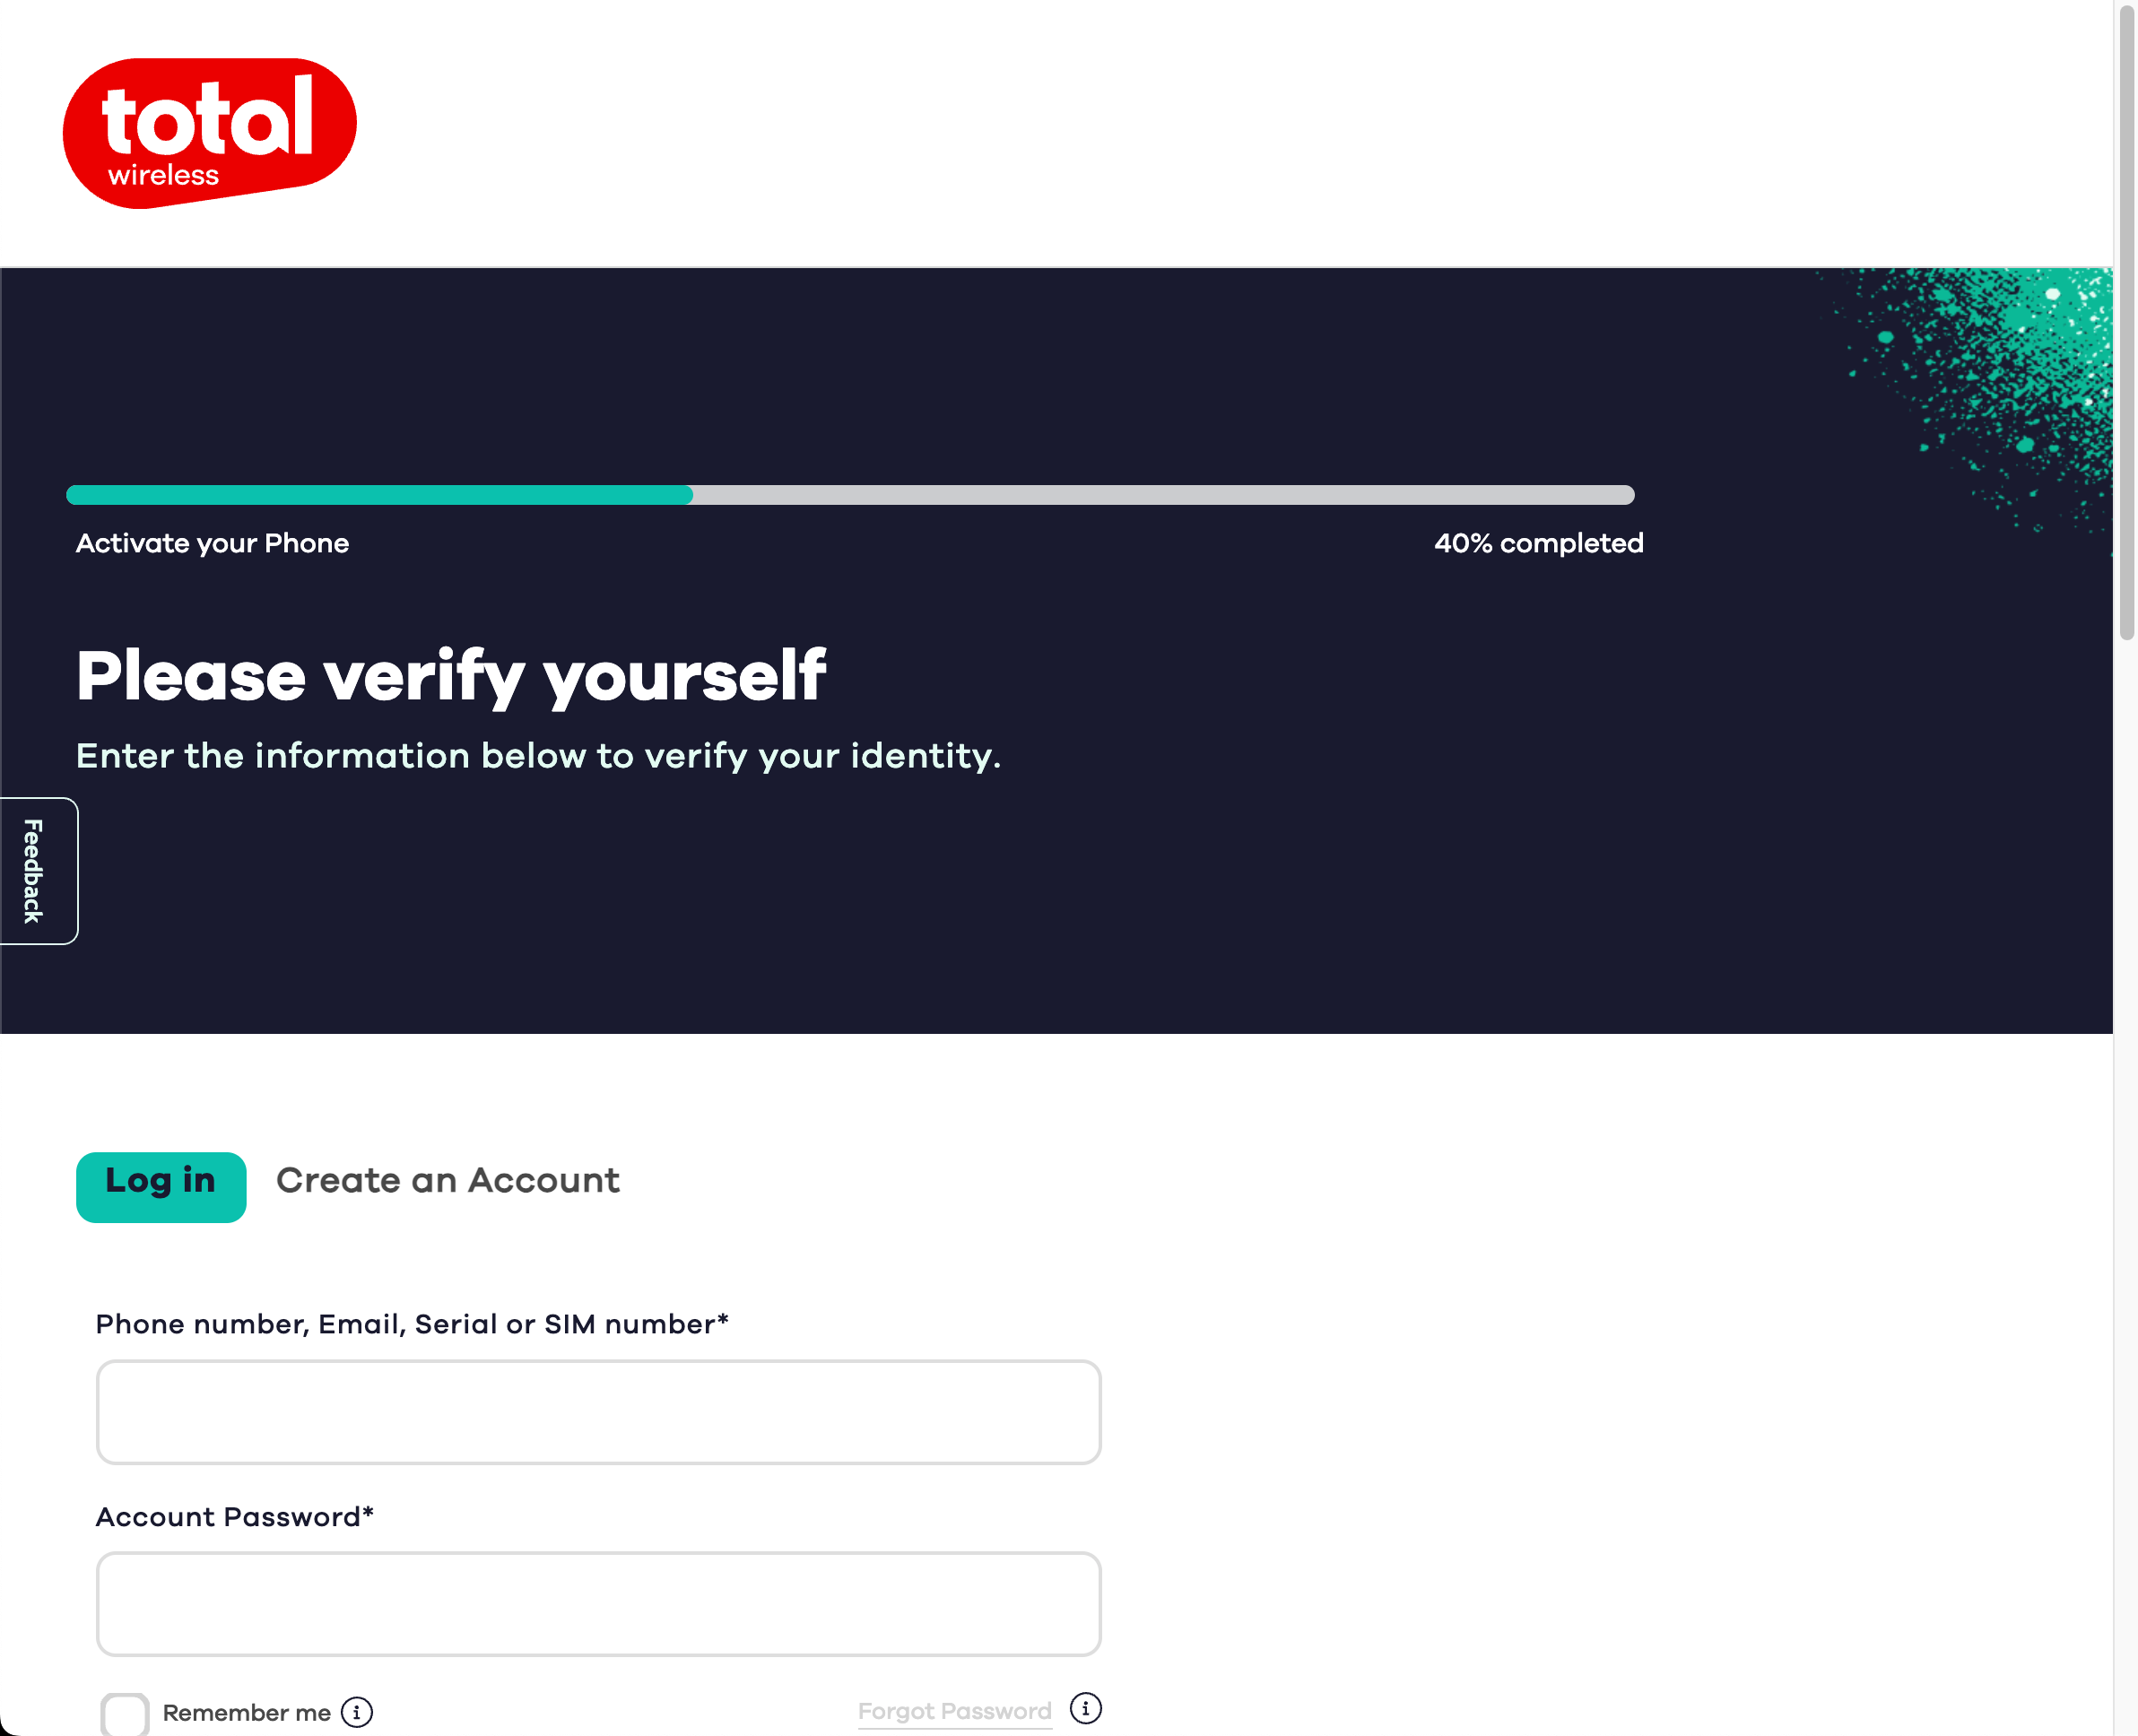Enable the Remember me checkbox
Viewport: 2138px width, 1736px height.
click(125, 1714)
